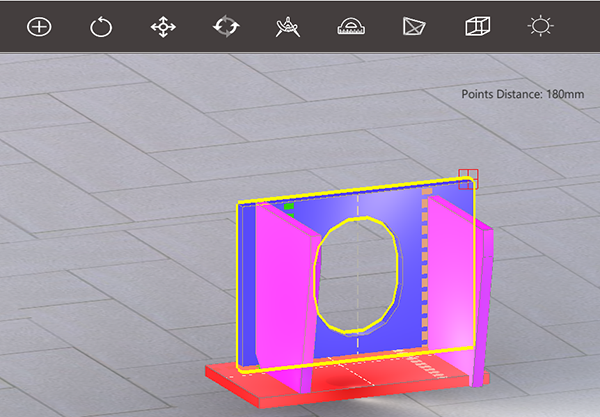Click the red square corner point marker
Viewport: 600px width, 417px height.
click(x=468, y=179)
